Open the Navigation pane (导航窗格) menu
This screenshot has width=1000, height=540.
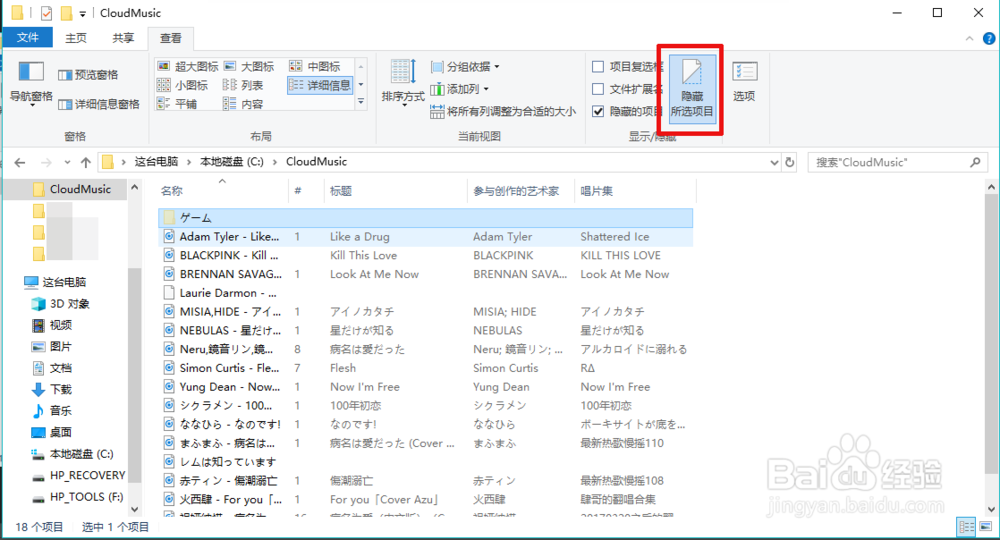tap(31, 83)
